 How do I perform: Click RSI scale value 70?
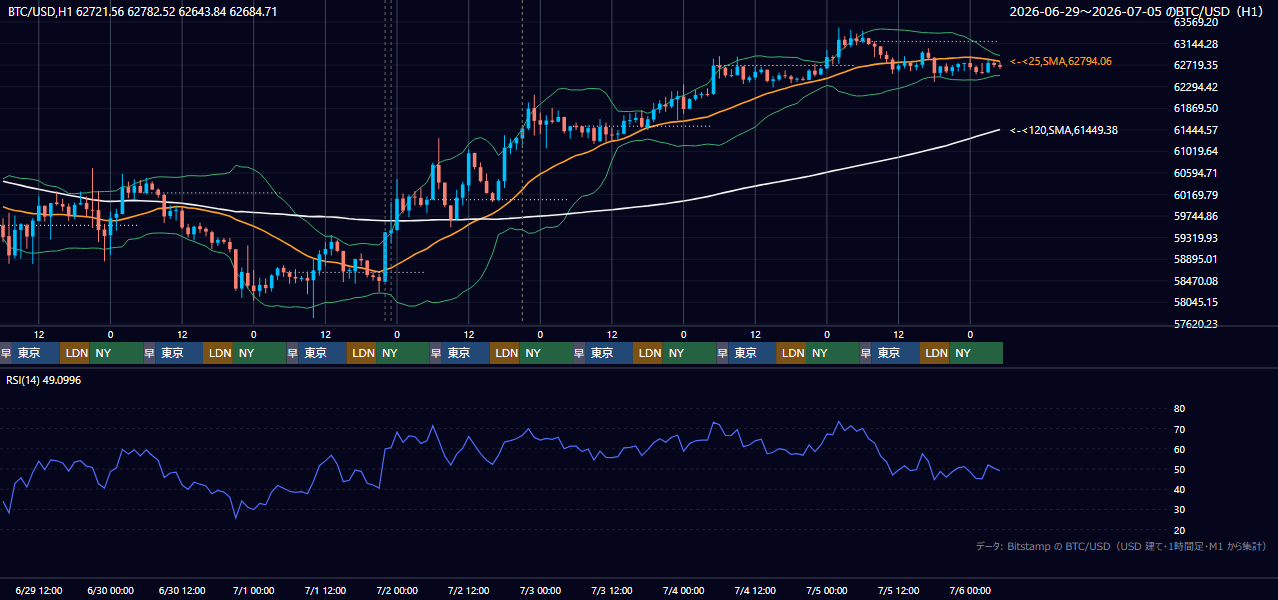click(1180, 429)
